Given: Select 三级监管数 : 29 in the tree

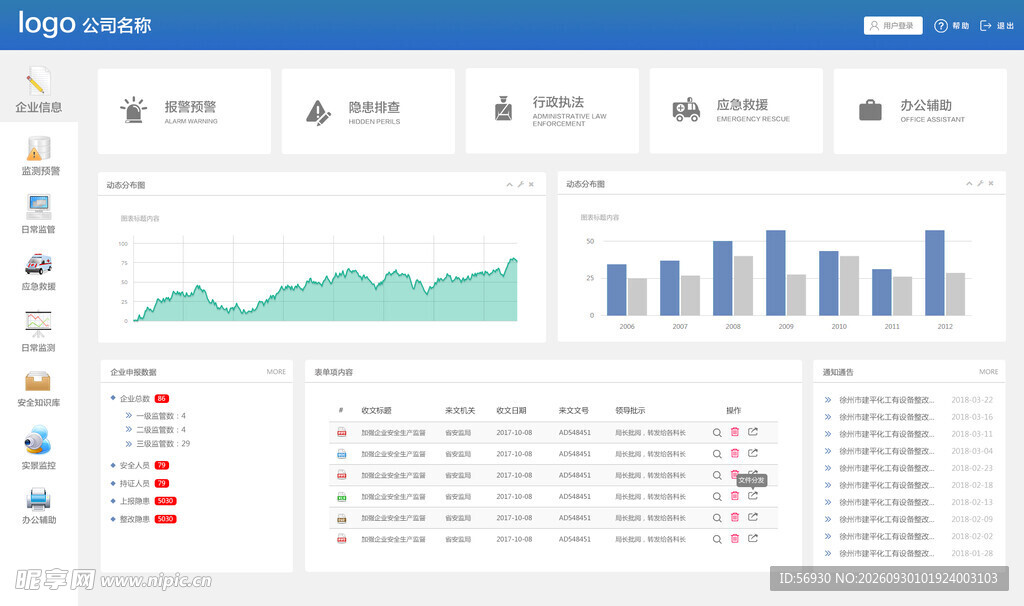Looking at the screenshot, I should click(157, 443).
